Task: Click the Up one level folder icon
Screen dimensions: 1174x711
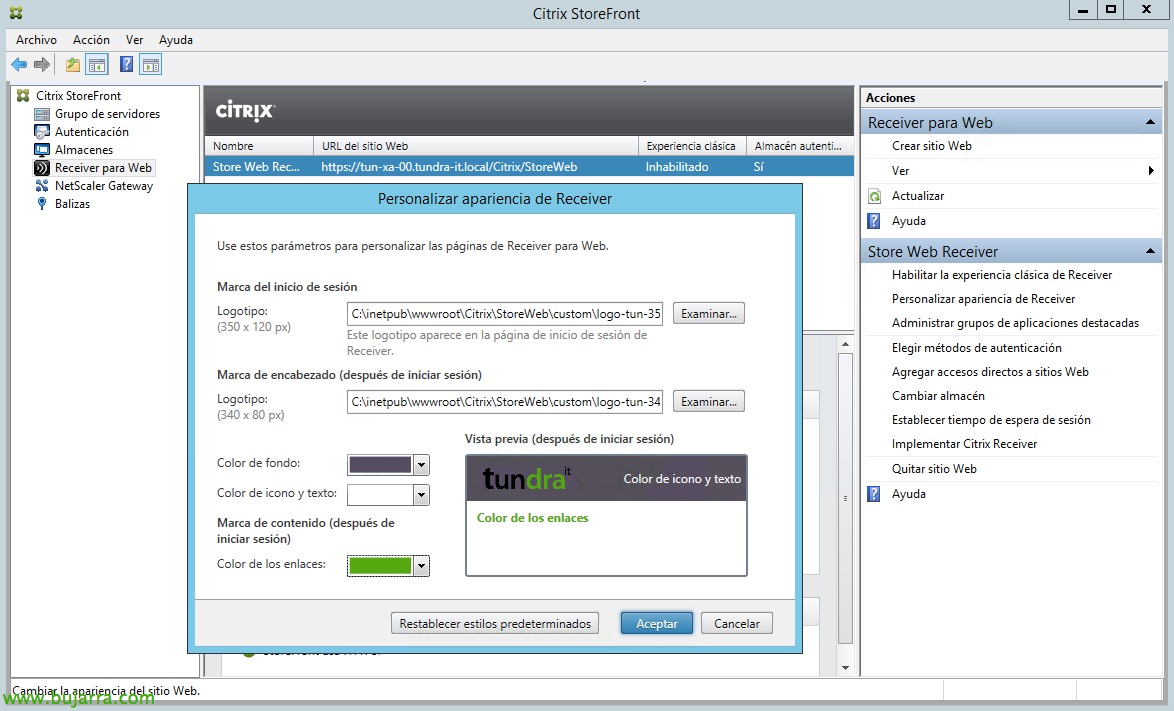Action: coord(73,65)
